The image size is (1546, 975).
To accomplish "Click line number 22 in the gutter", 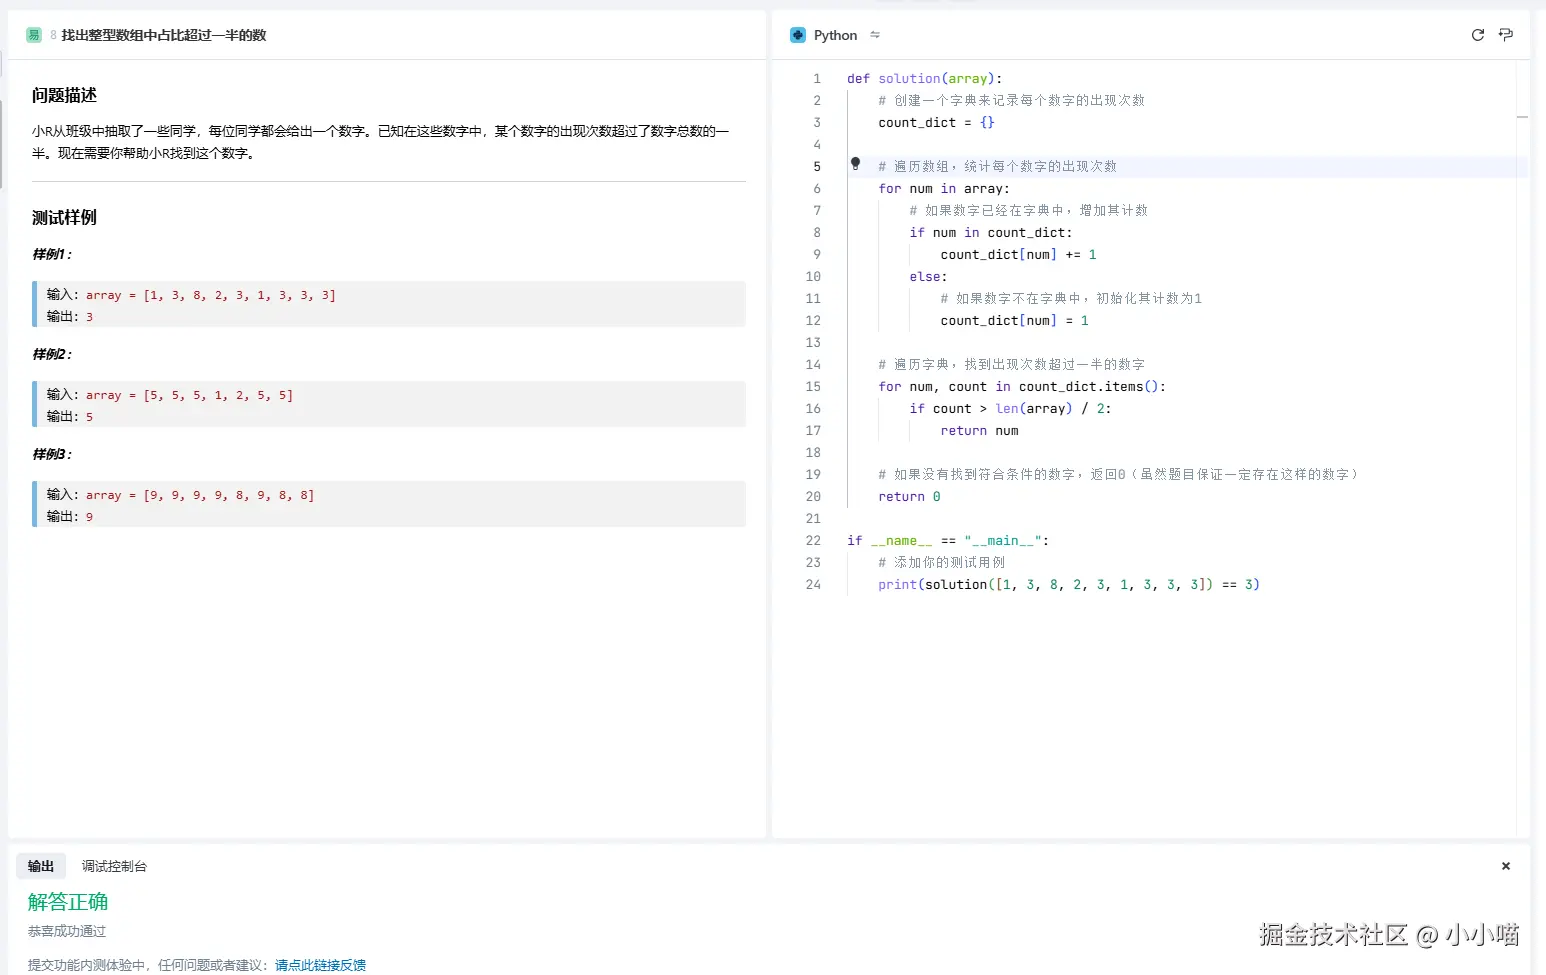I will click(x=813, y=540).
